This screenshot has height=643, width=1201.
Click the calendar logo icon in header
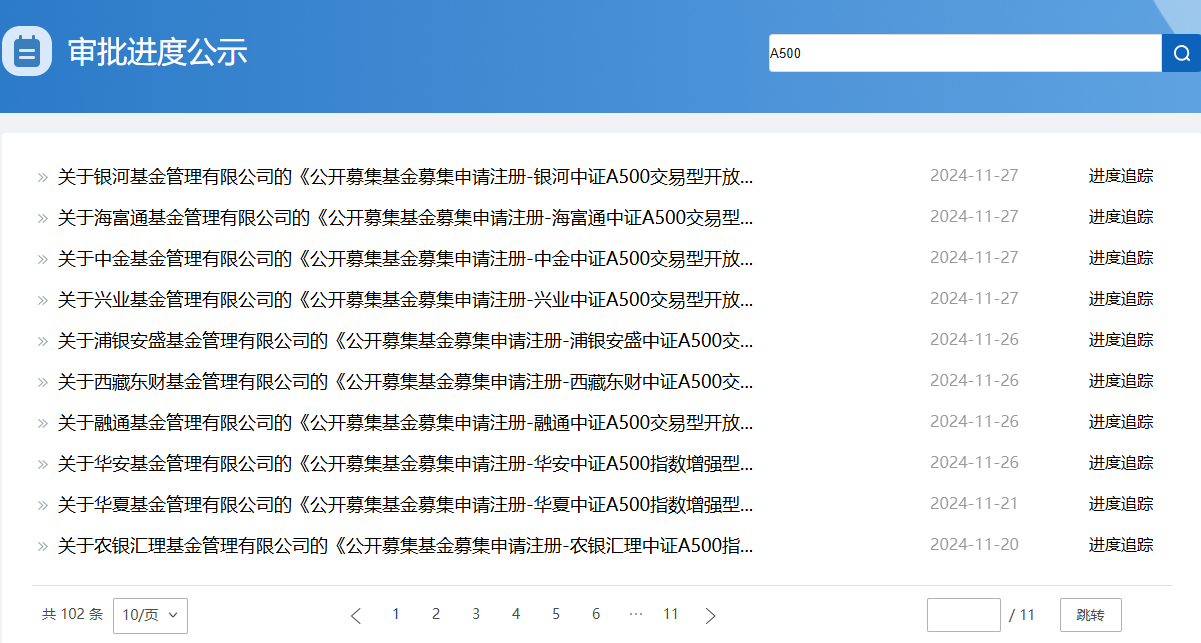pyautogui.click(x=27, y=52)
